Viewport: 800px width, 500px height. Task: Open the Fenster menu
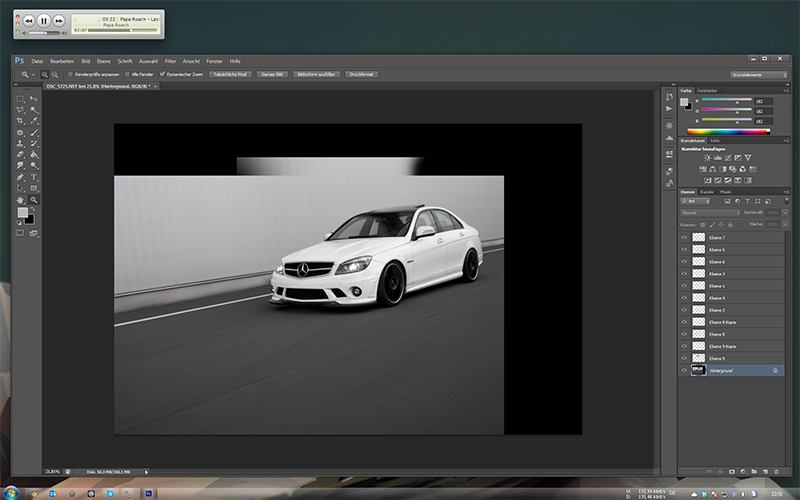[214, 61]
